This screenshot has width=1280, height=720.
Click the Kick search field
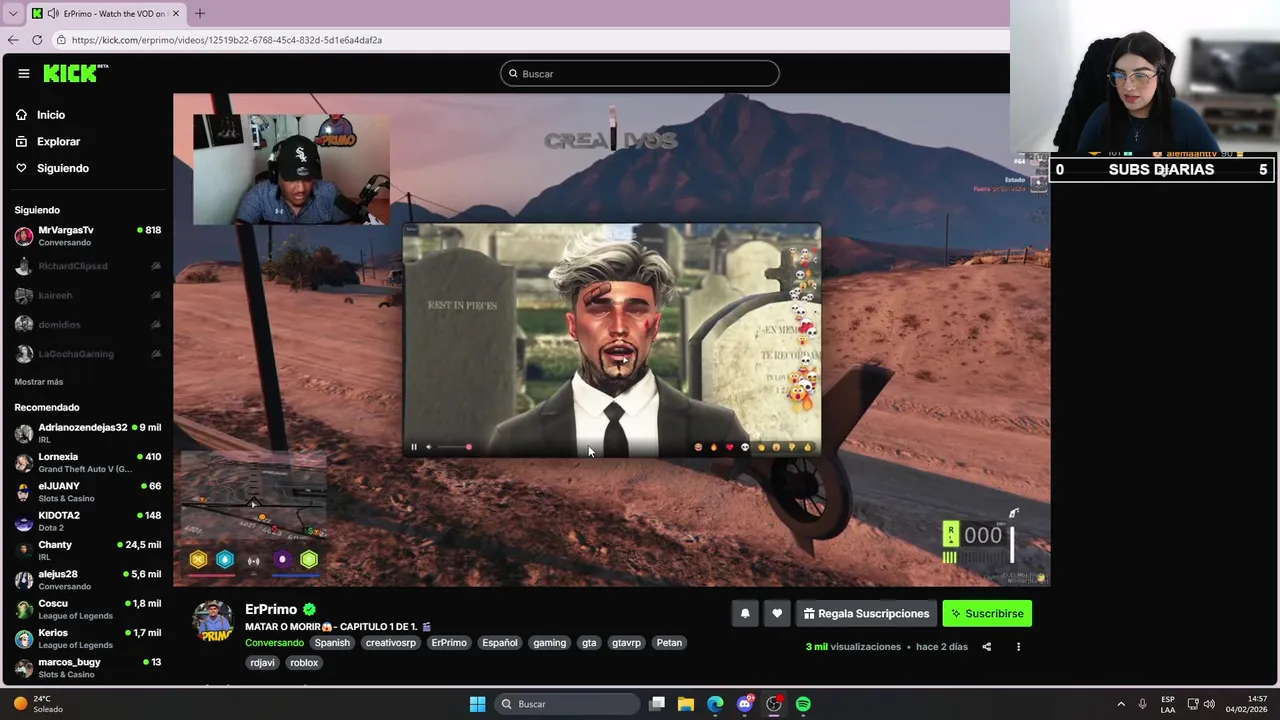[x=640, y=74]
